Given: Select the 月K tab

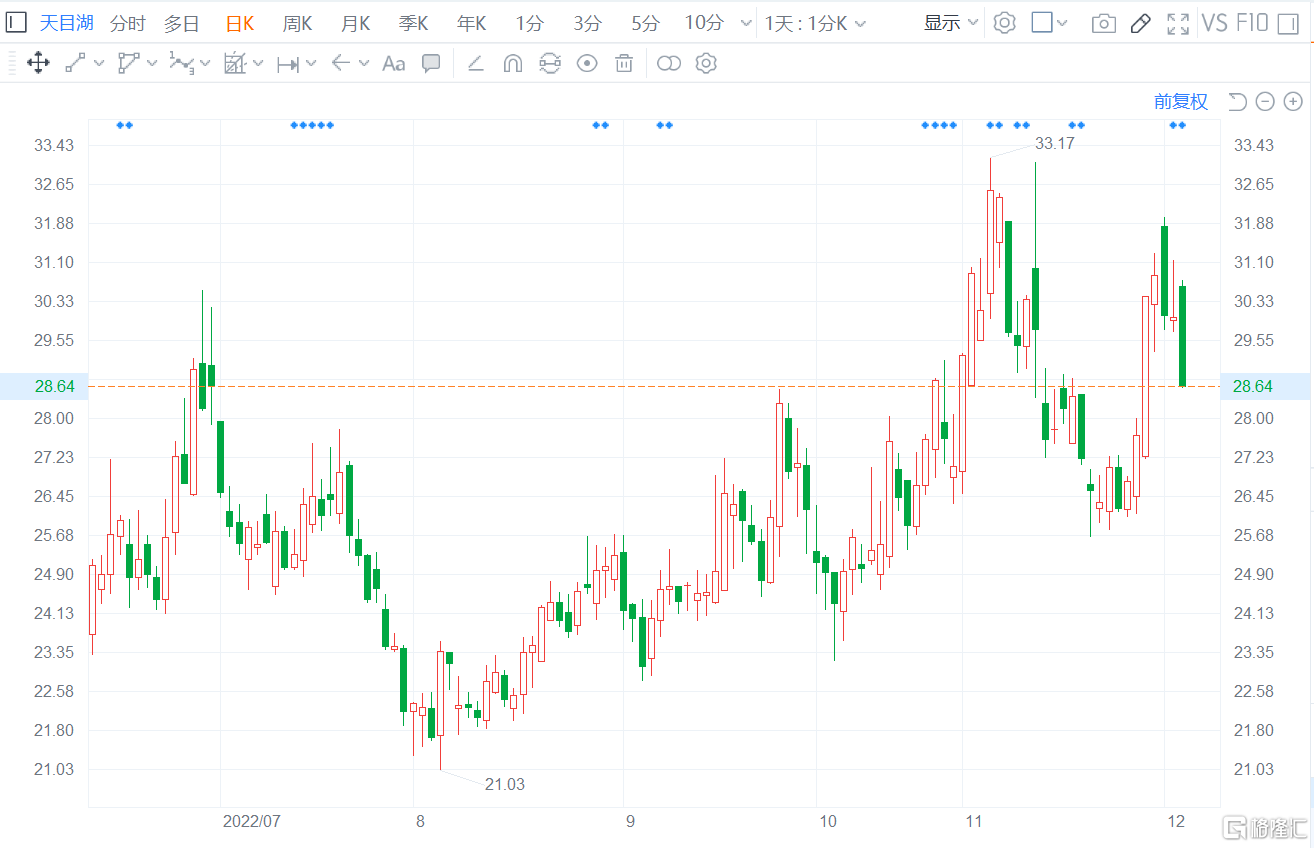Looking at the screenshot, I should [355, 23].
